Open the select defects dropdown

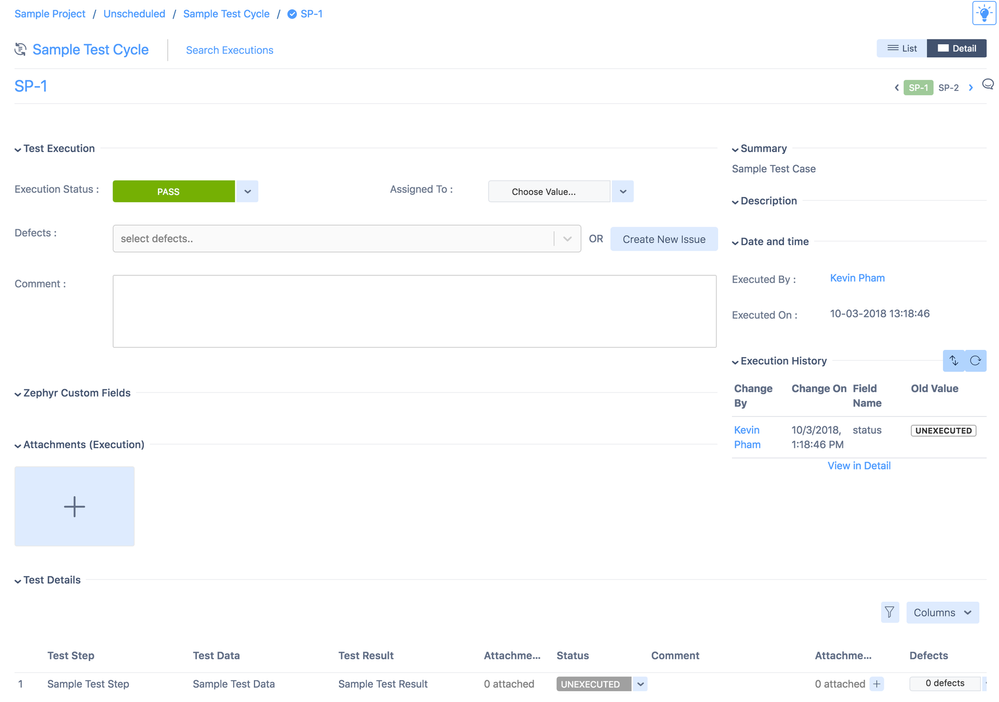(347, 238)
